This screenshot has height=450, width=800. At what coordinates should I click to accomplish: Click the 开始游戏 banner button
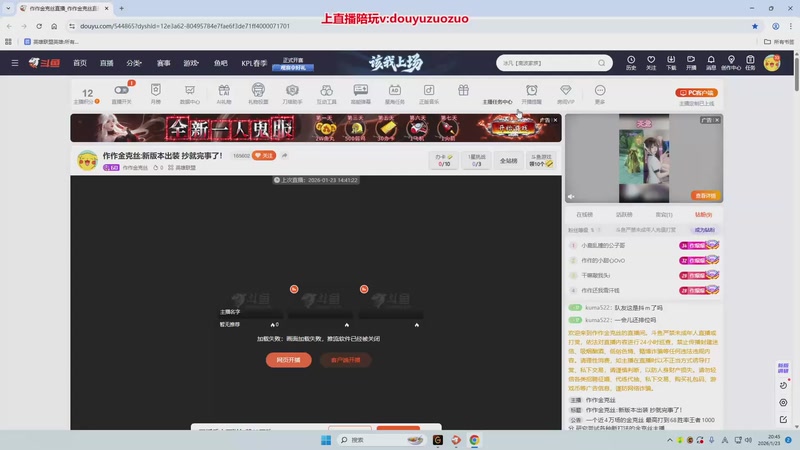512,128
